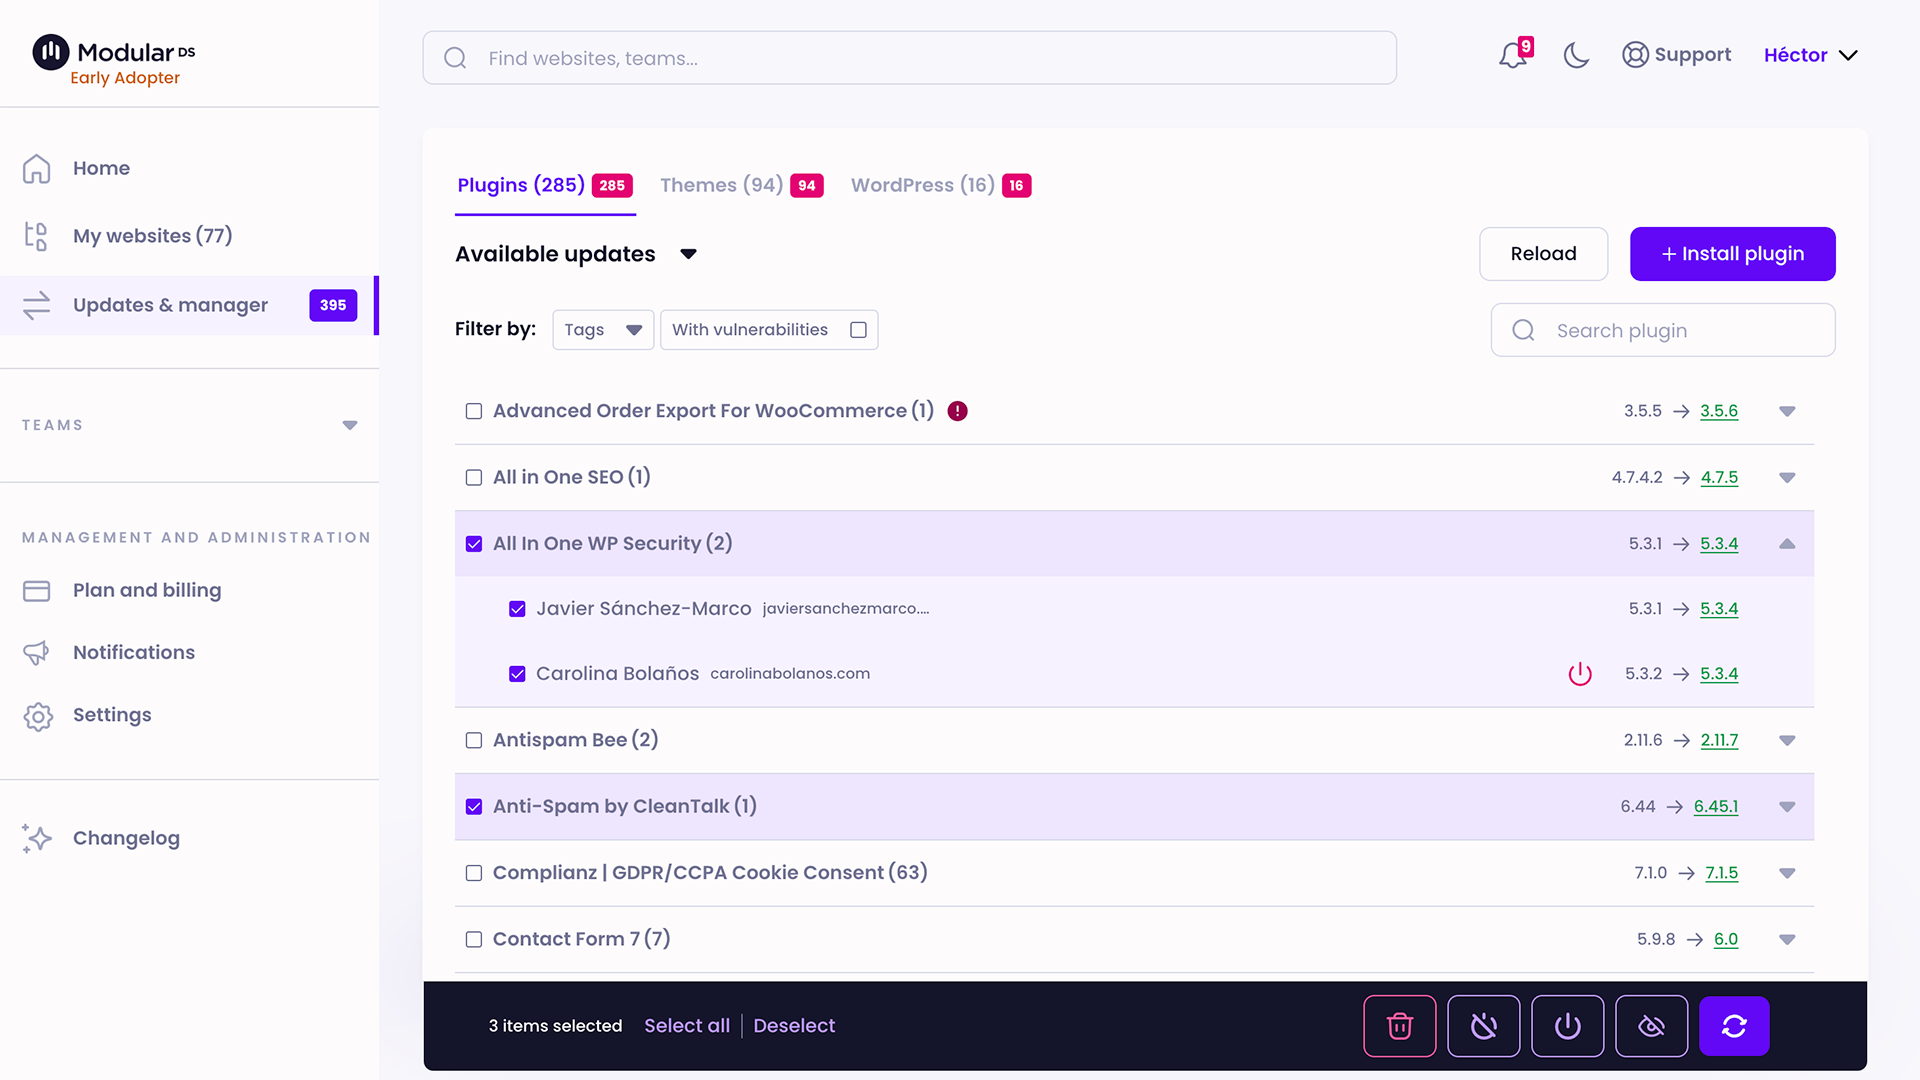Click the Reload button
The width and height of the screenshot is (1920, 1080).
pos(1543,253)
